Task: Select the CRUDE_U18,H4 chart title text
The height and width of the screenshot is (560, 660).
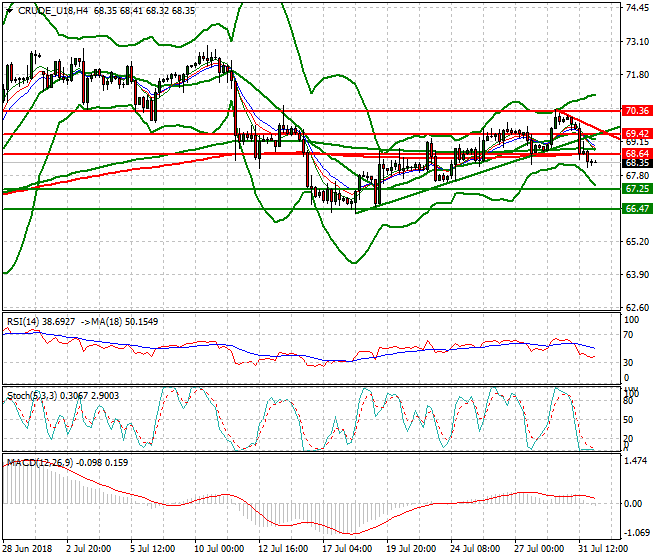Action: (x=53, y=11)
